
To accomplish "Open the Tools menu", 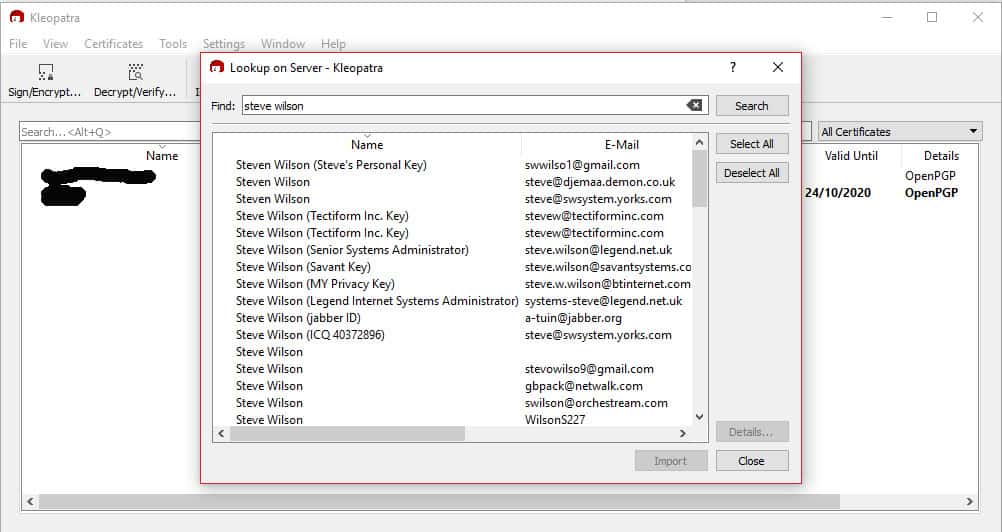I will pyautogui.click(x=173, y=43).
